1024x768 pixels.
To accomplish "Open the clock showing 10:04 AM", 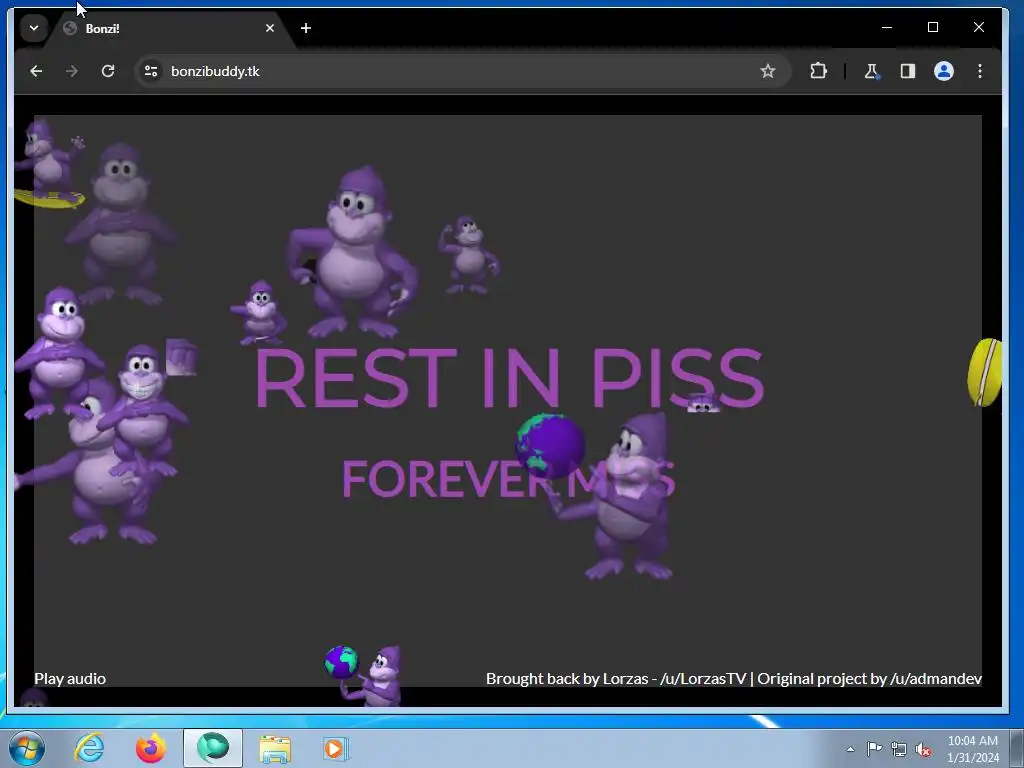I will (972, 749).
